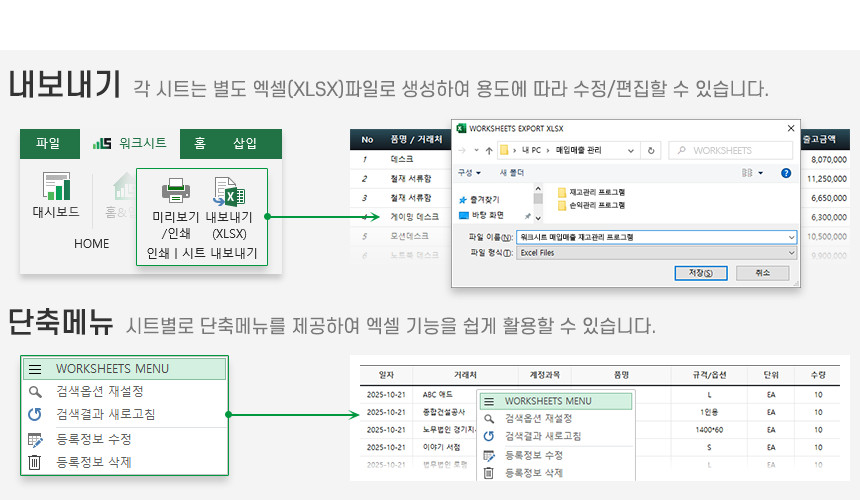The height and width of the screenshot is (500, 860).
Task: Expand the 파일 형식 Excel Files dropdown
Action: (791, 253)
